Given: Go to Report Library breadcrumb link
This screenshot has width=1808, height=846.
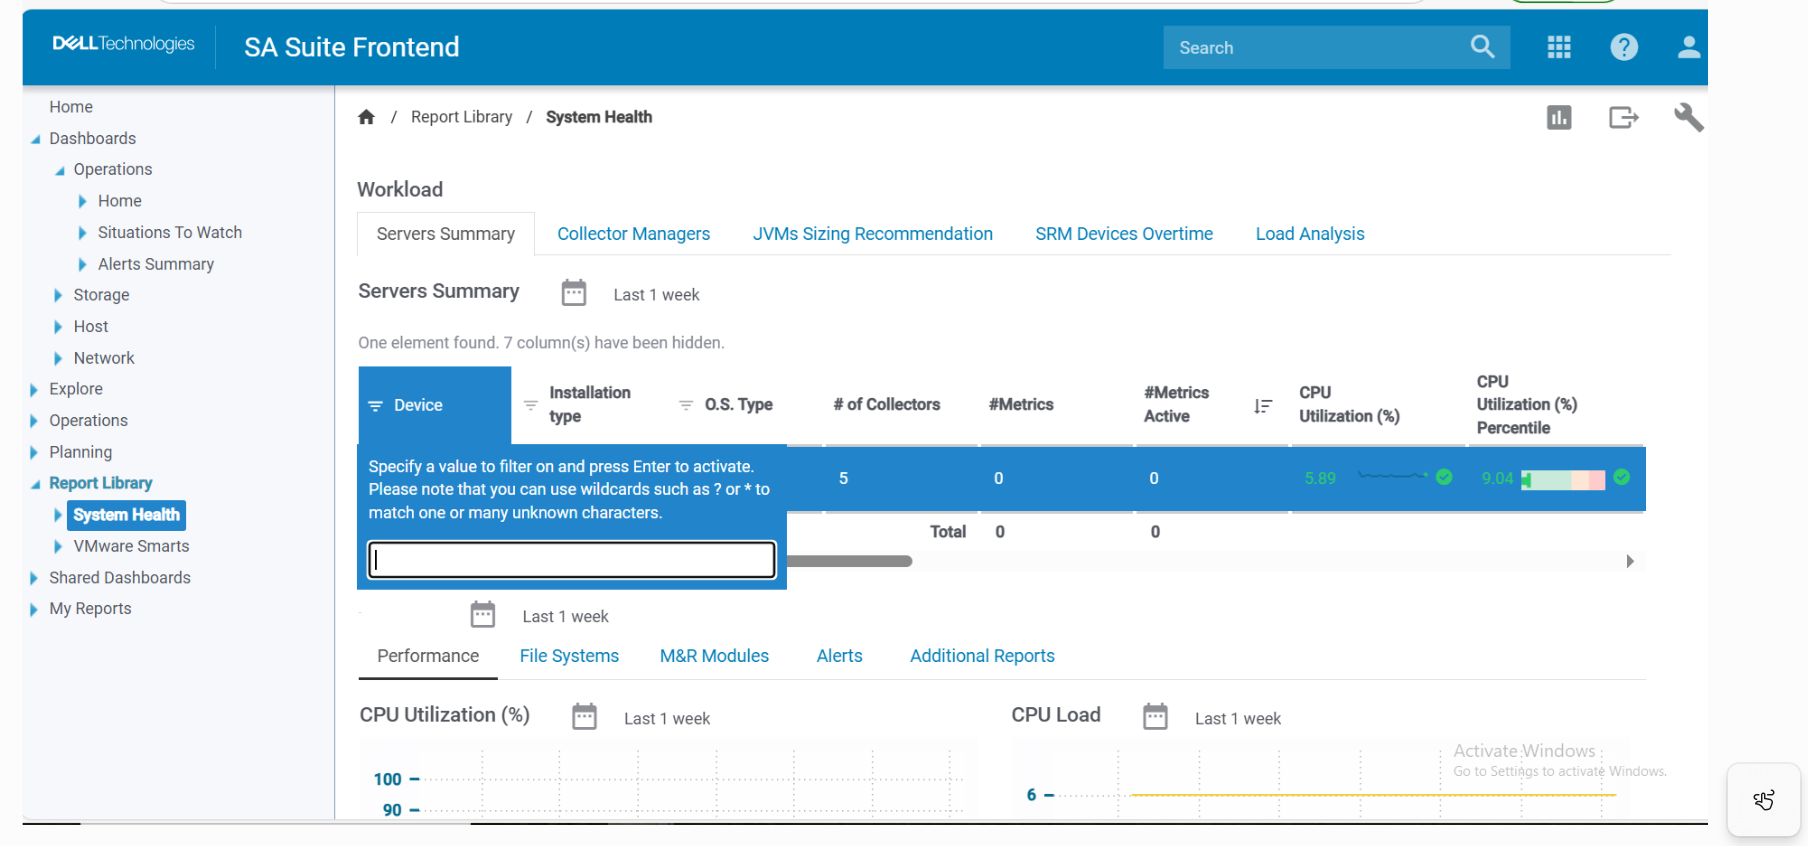Looking at the screenshot, I should tap(461, 117).
